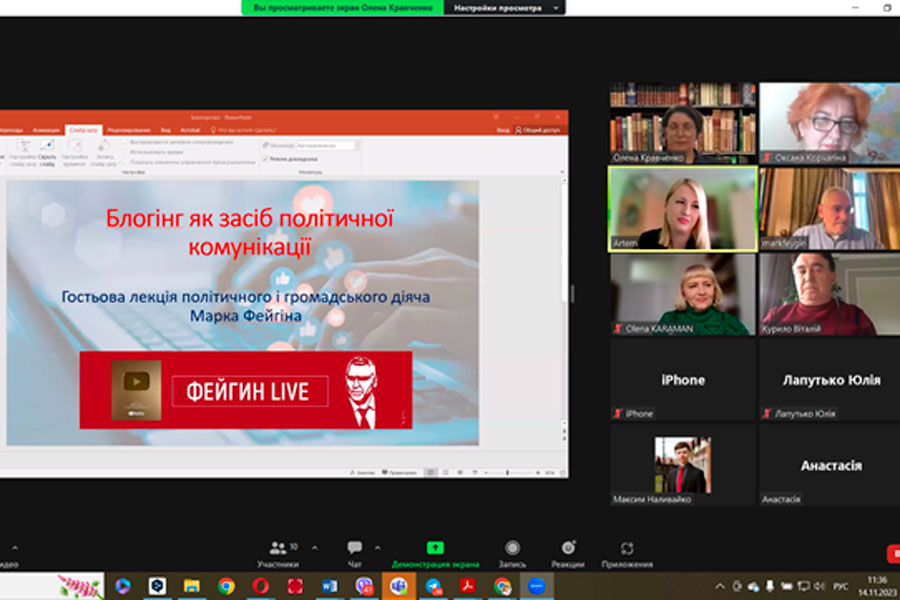Click the slide title text 'Блогінг як засіб політичної комунікації'

[250, 233]
